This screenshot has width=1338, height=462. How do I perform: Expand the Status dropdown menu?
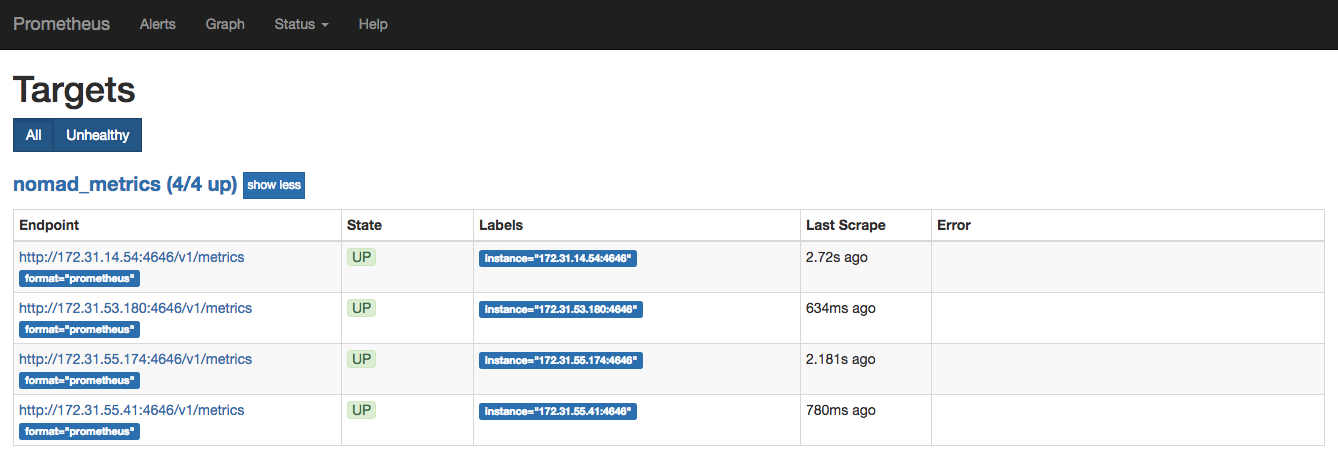pyautogui.click(x=301, y=24)
